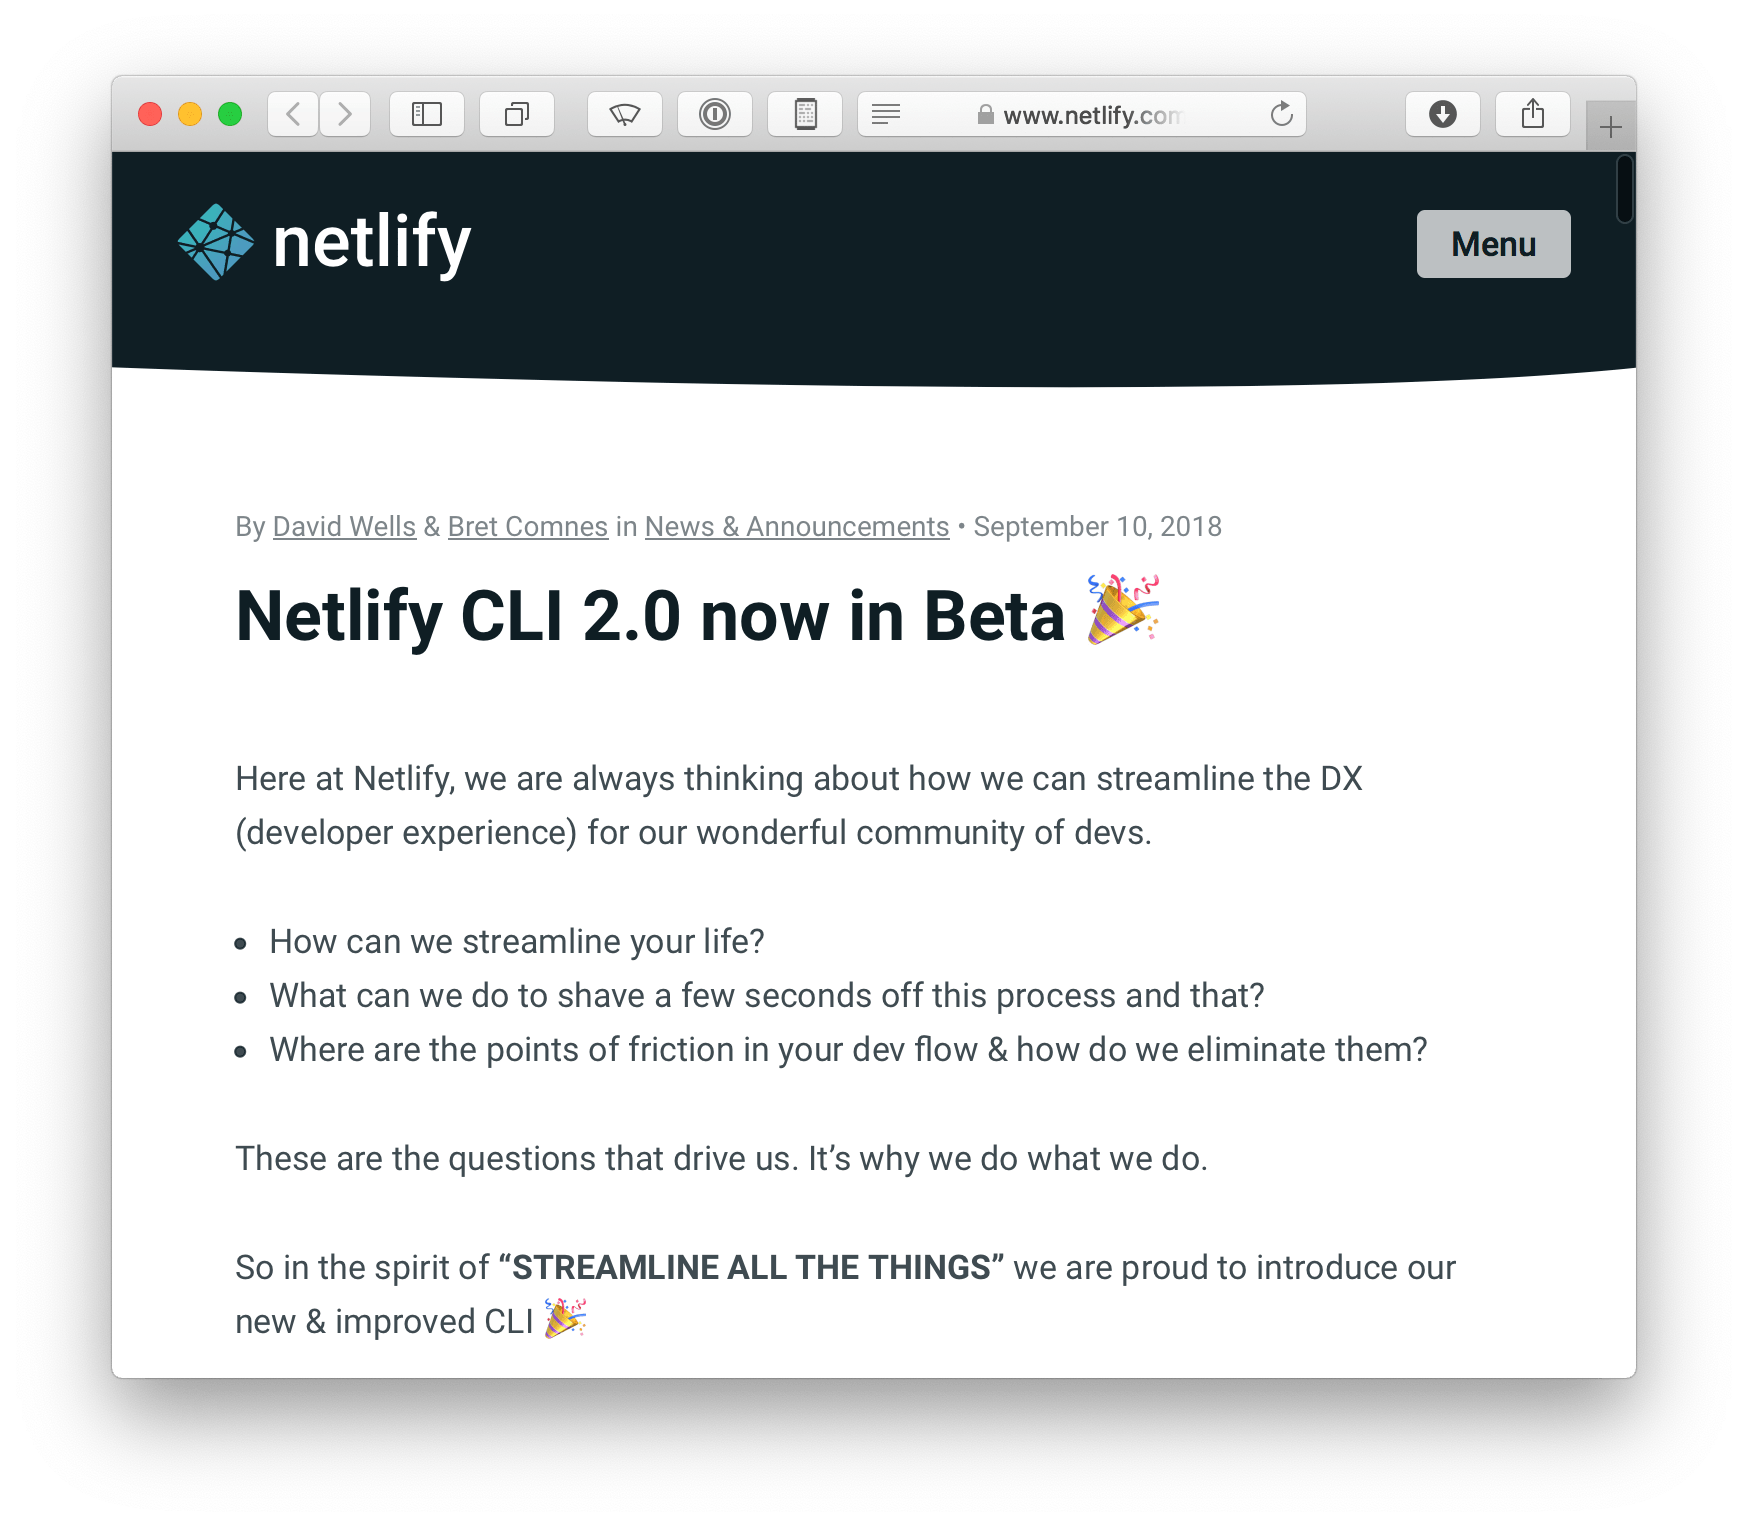
Task: Open News & Announcements category
Action: click(797, 526)
